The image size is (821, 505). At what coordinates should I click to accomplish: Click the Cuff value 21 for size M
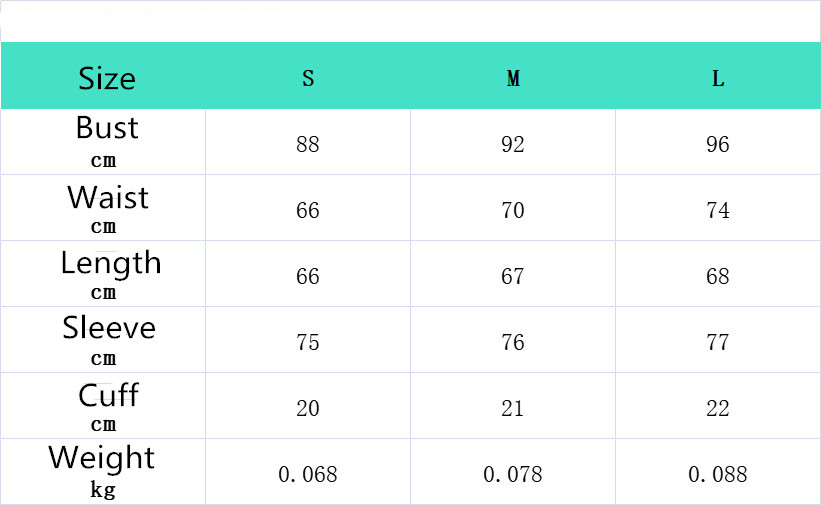[513, 408]
